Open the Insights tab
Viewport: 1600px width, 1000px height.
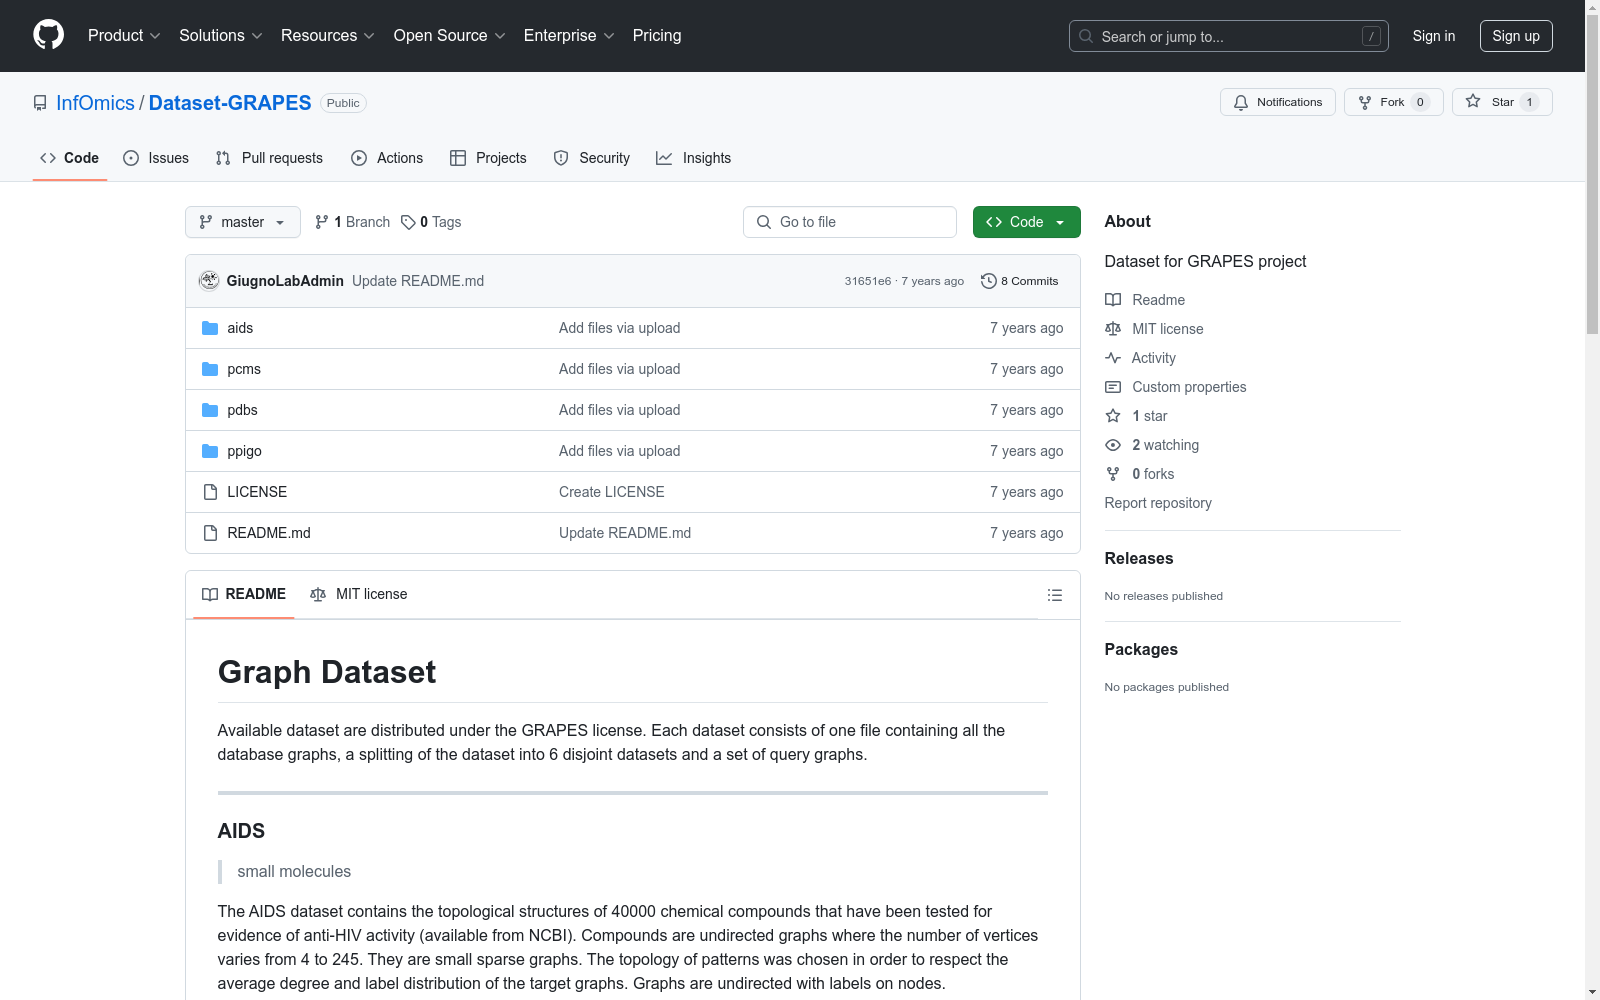694,158
